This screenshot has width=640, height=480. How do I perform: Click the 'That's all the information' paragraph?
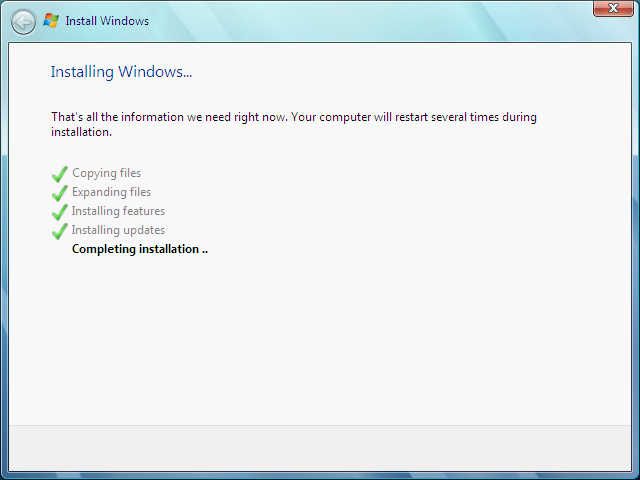[x=294, y=124]
